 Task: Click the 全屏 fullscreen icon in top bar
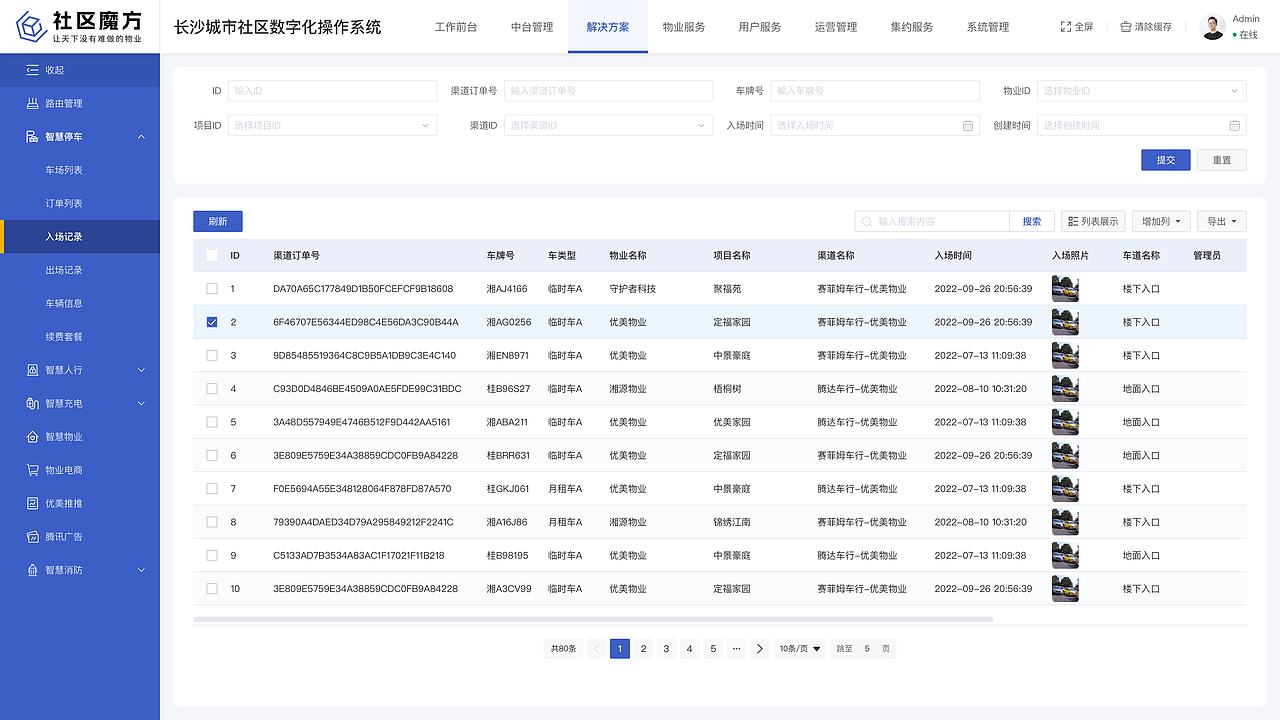click(x=1064, y=27)
